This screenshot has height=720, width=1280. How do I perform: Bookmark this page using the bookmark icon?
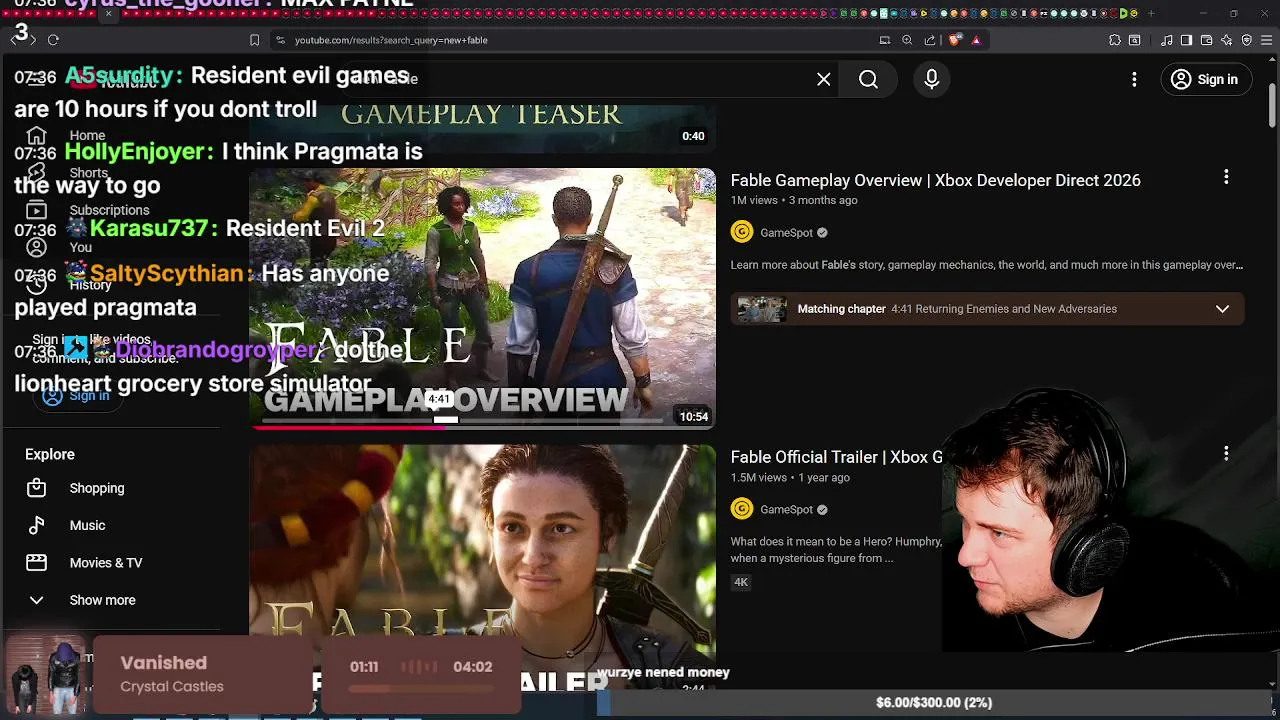pos(254,40)
